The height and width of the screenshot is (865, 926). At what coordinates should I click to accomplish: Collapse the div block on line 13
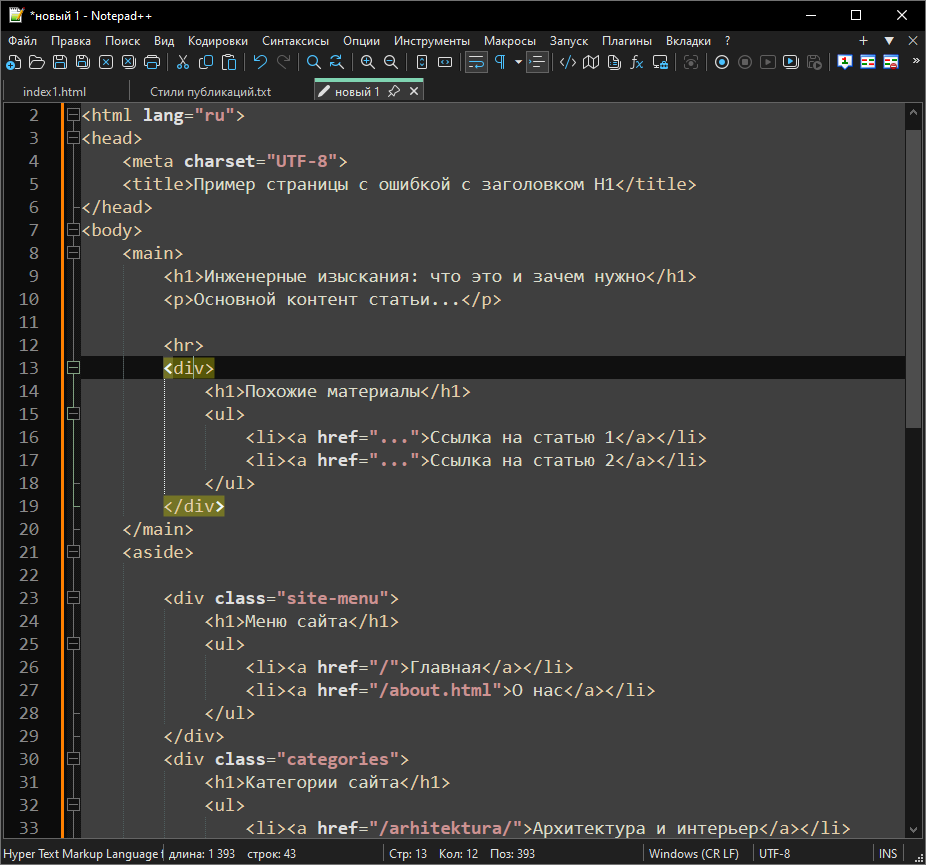click(x=72, y=368)
